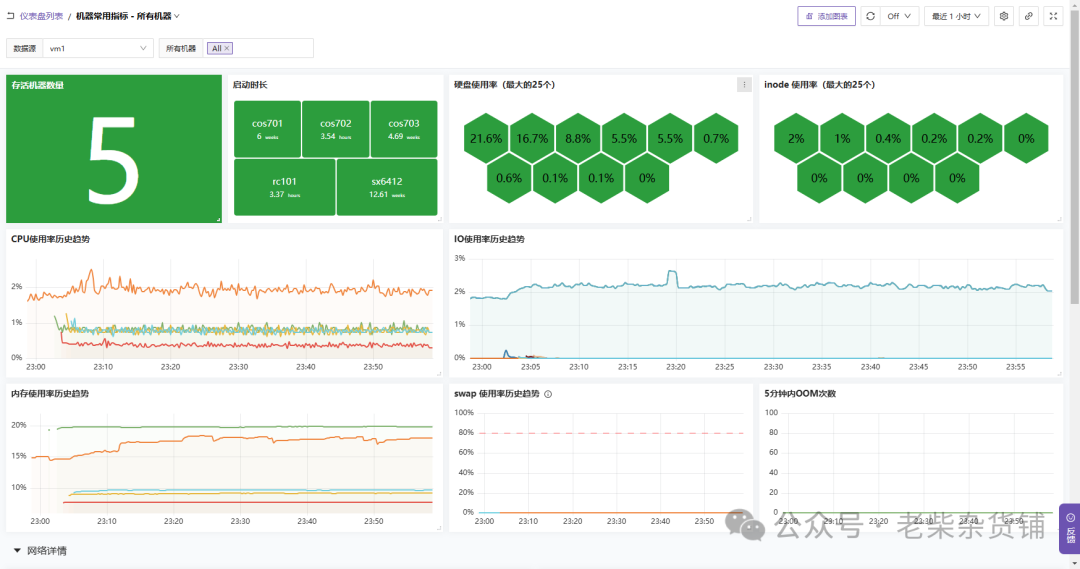Click the 添加图表 button
The height and width of the screenshot is (569, 1080).
827,16
